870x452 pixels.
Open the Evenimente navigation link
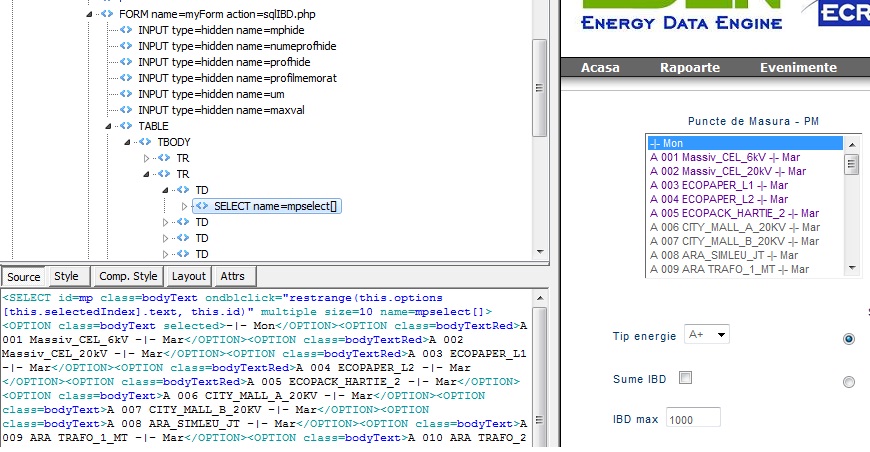click(797, 68)
